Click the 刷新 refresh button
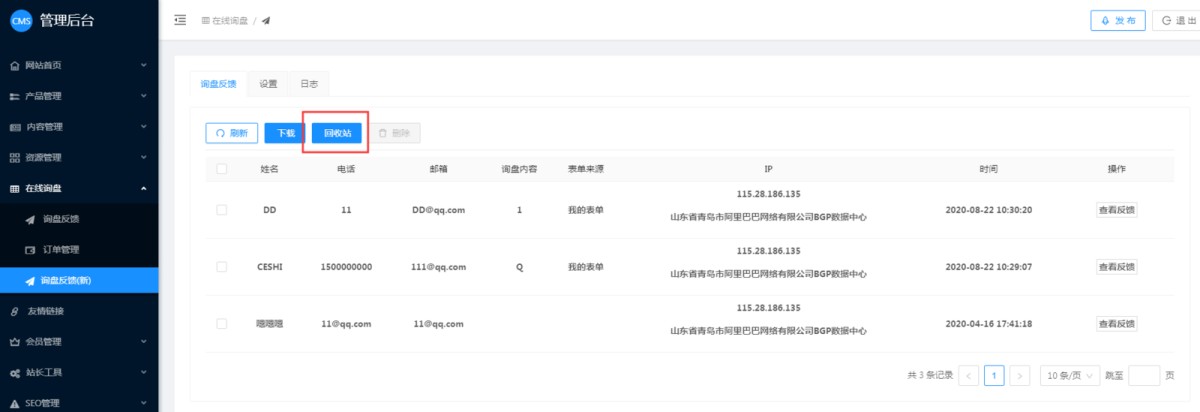 tap(232, 133)
